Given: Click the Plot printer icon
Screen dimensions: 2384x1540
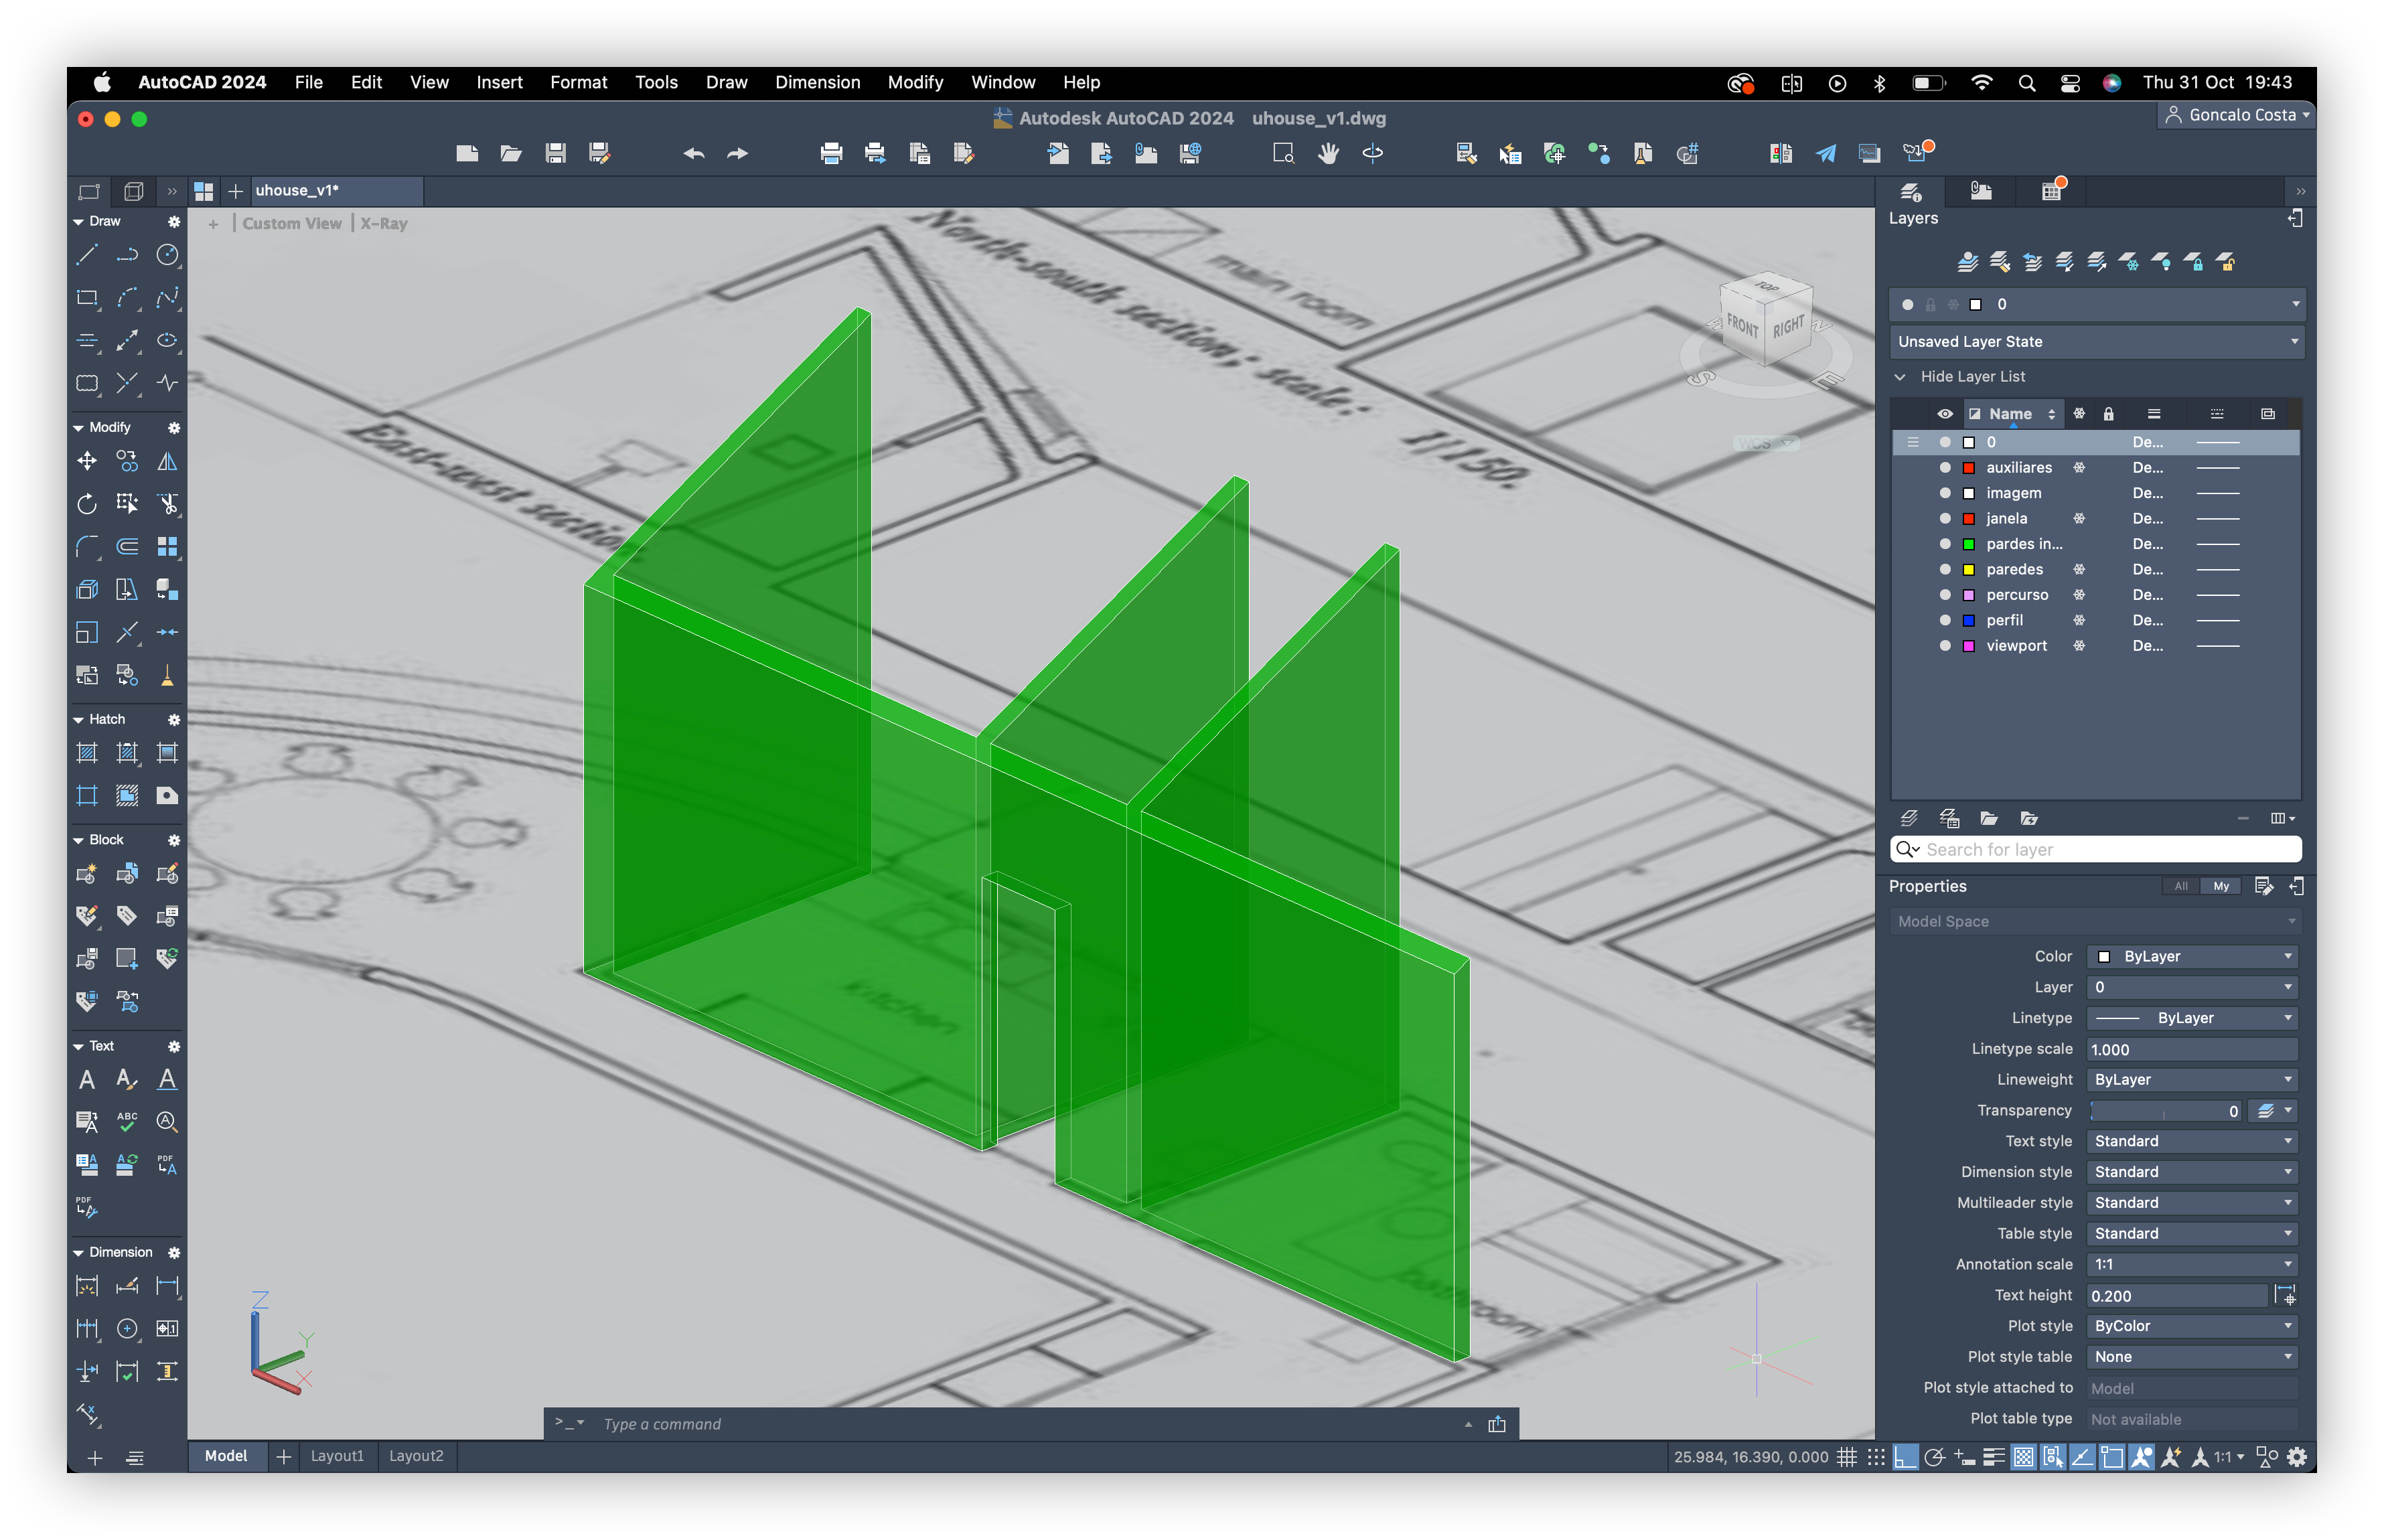Looking at the screenshot, I should coord(831,153).
